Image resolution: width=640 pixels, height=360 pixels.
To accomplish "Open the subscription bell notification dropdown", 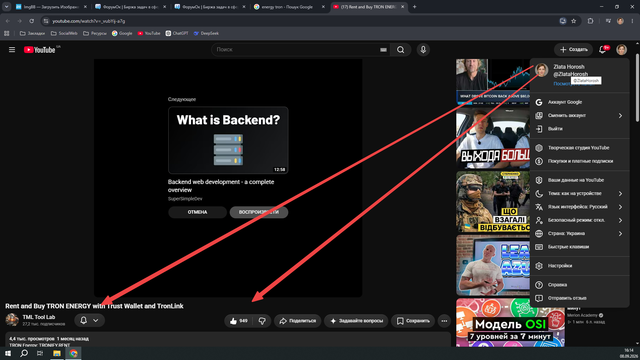I will point(89,320).
